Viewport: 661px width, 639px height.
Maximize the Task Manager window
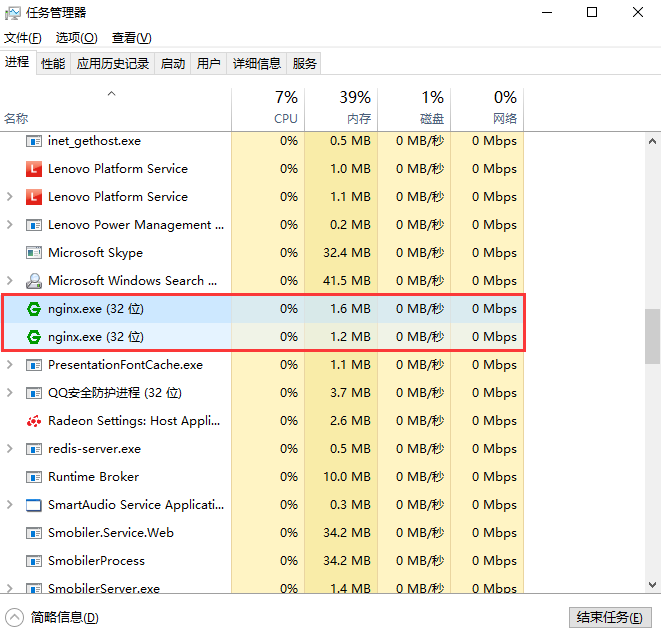pyautogui.click(x=592, y=13)
